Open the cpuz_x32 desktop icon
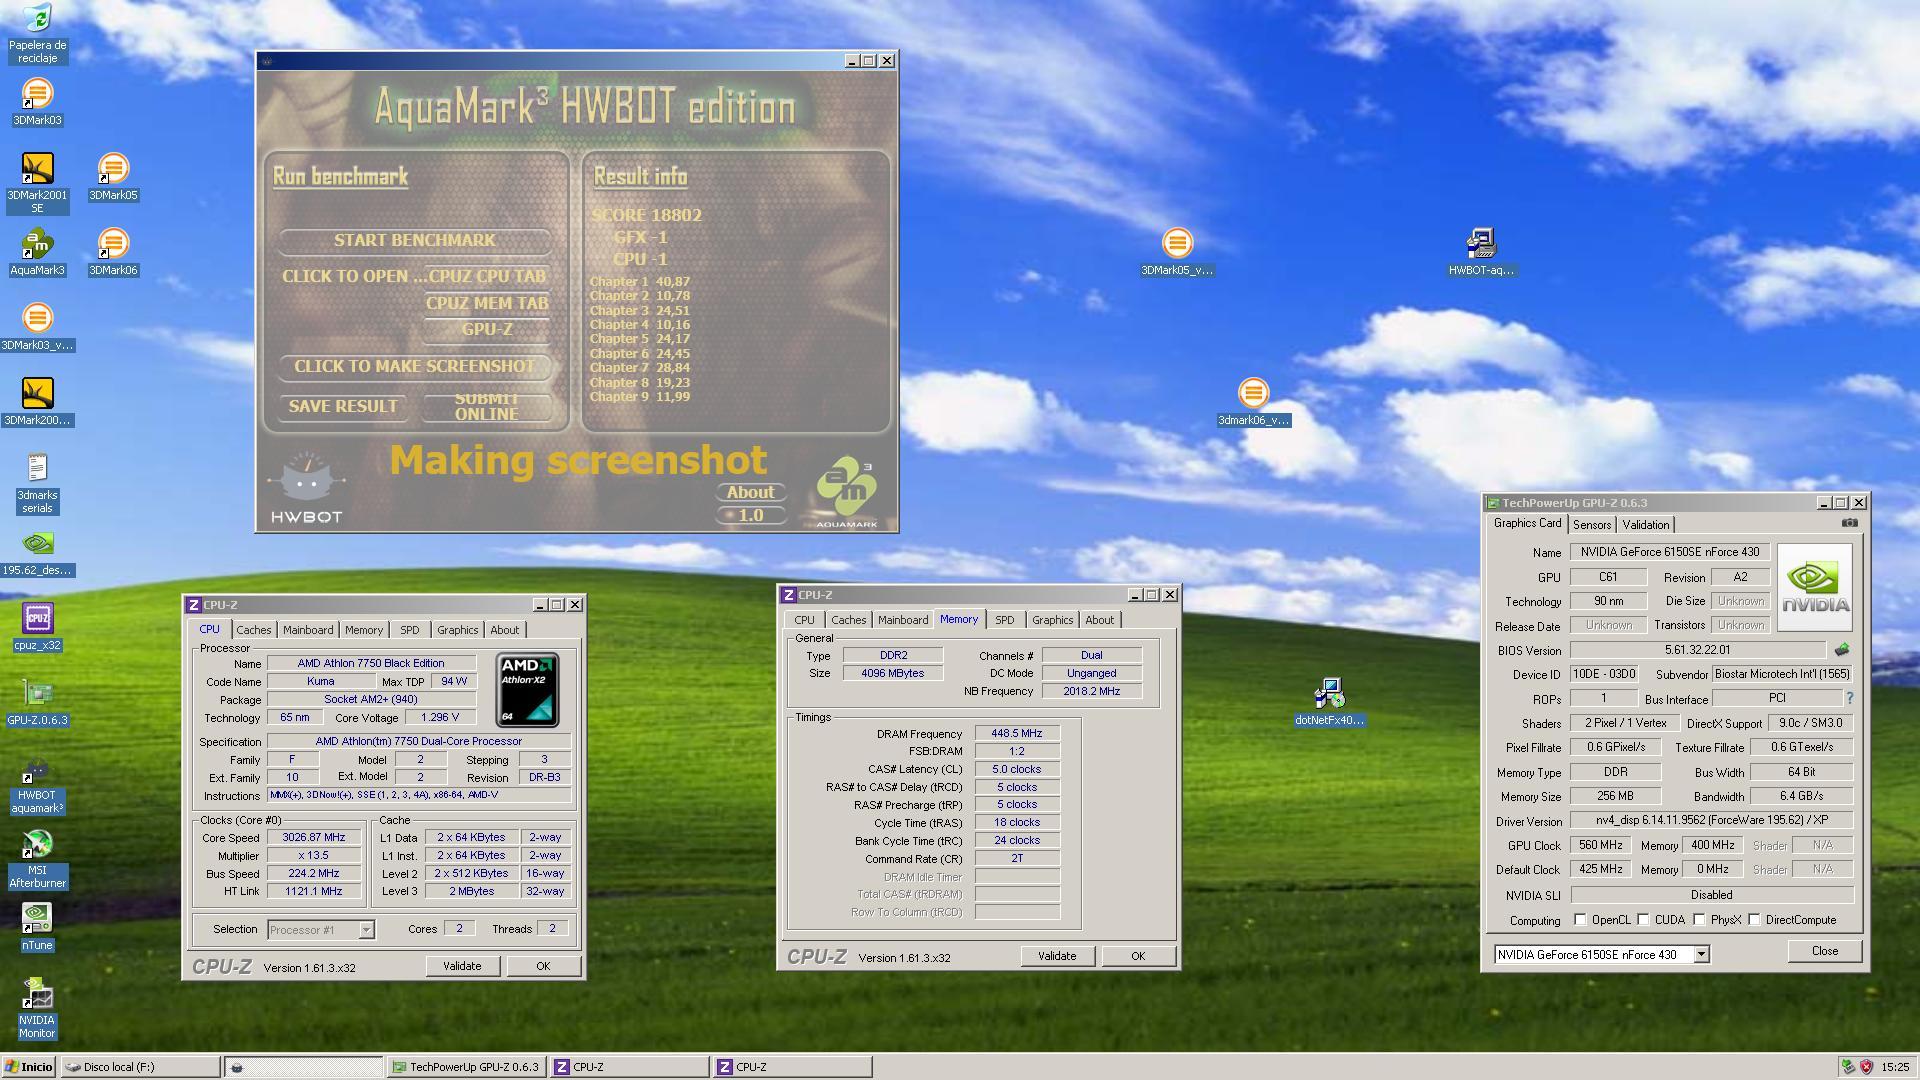 (x=37, y=627)
